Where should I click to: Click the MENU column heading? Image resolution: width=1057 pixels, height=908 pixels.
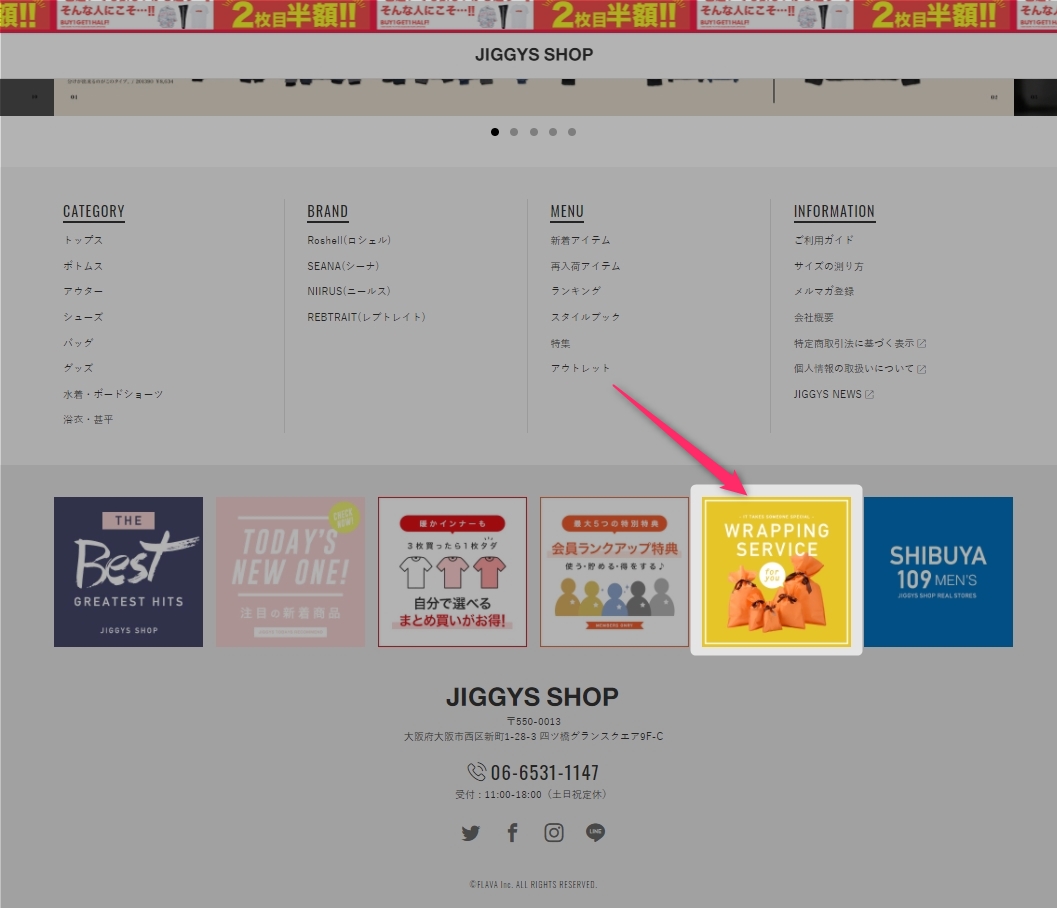pyautogui.click(x=567, y=212)
